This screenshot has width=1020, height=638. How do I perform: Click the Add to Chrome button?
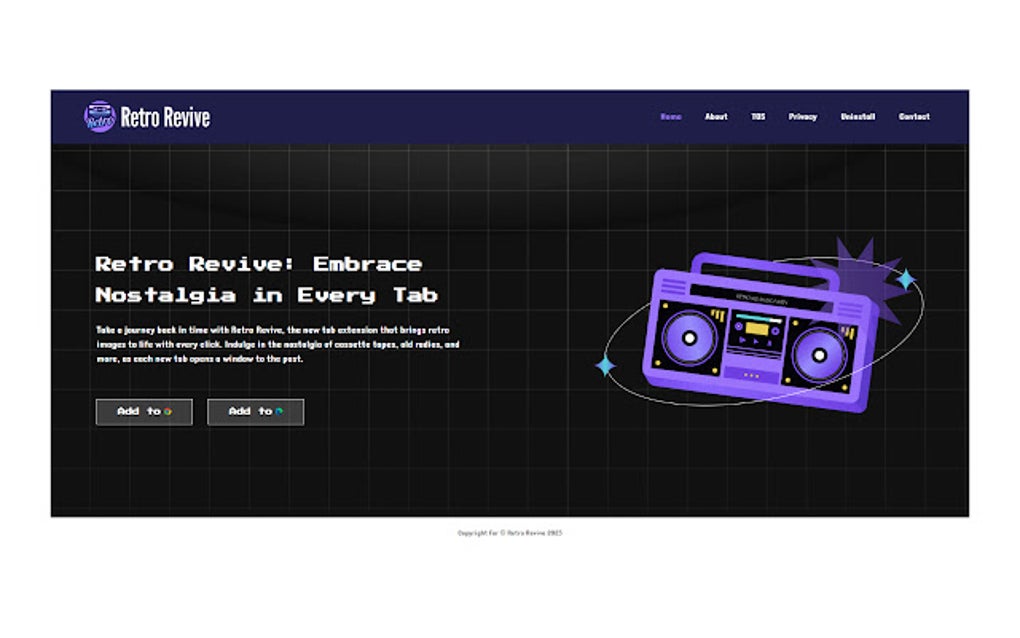click(143, 411)
